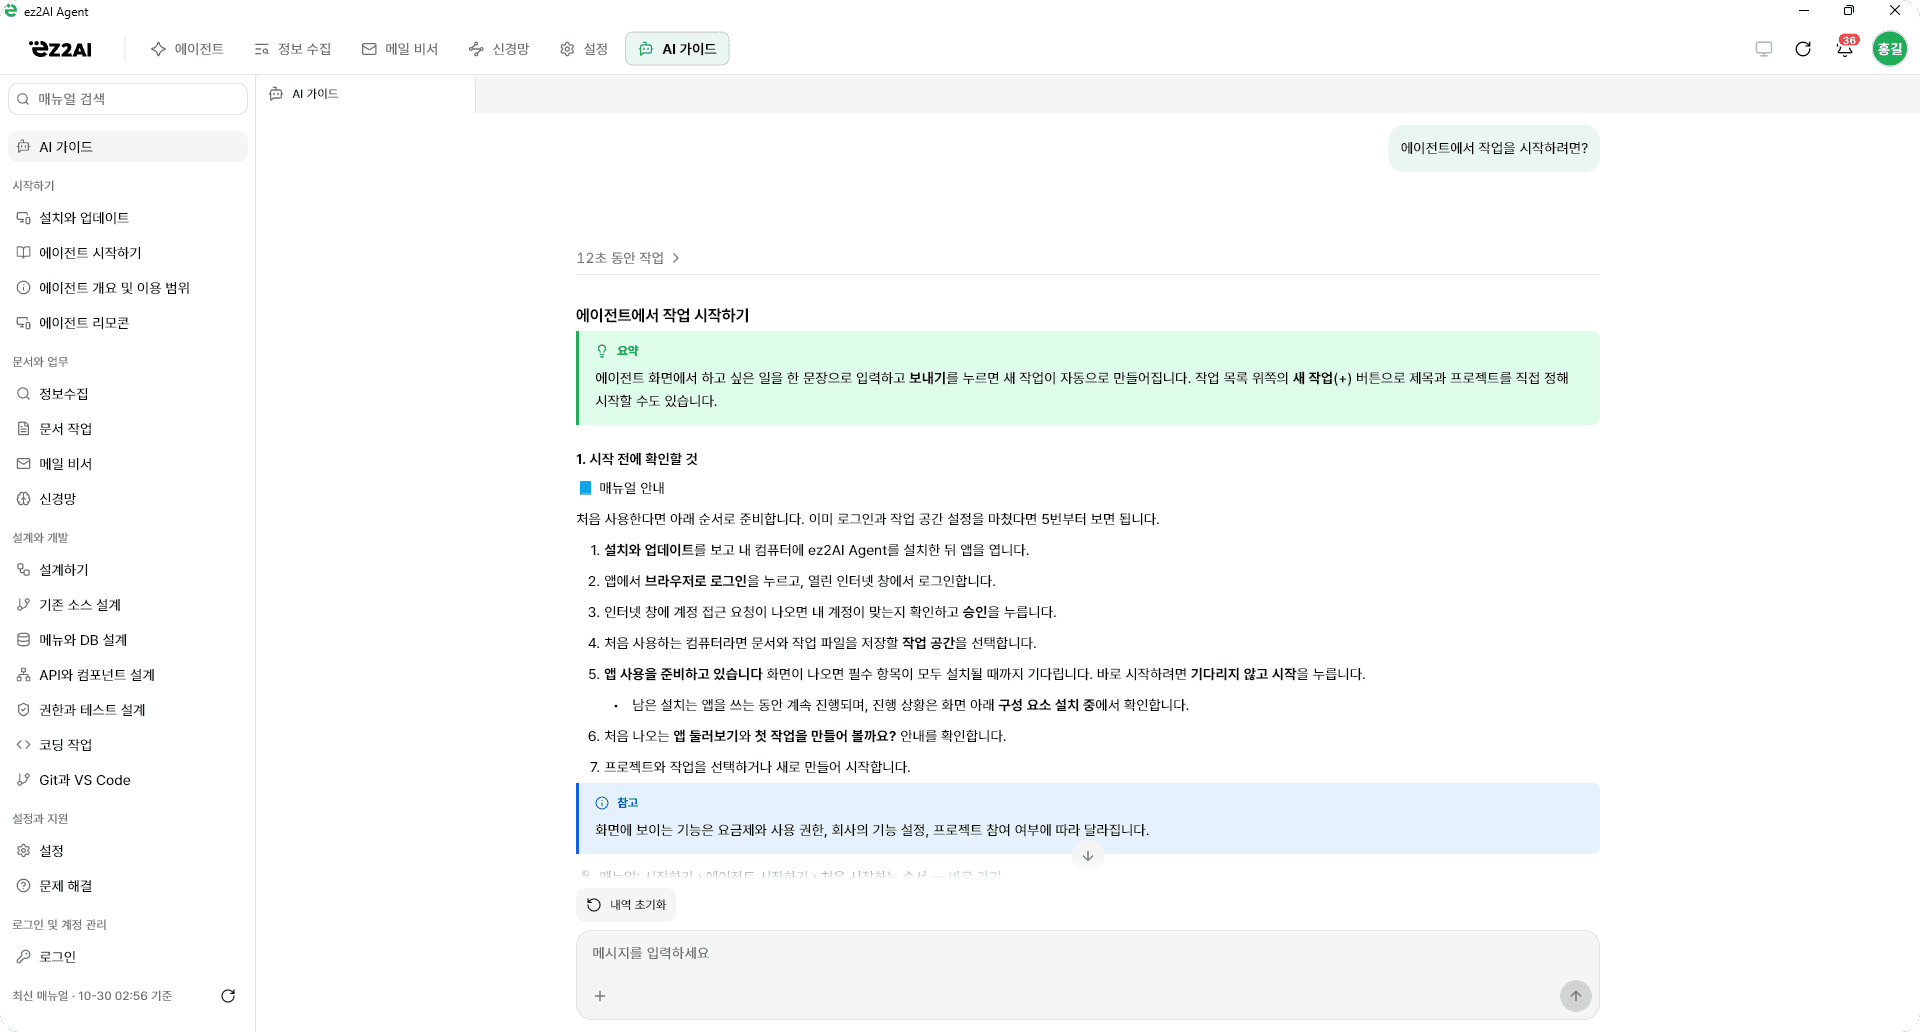
Task: Open API와 컴포넌트 설계 in the sidebar
Action: pyautogui.click(x=128, y=675)
